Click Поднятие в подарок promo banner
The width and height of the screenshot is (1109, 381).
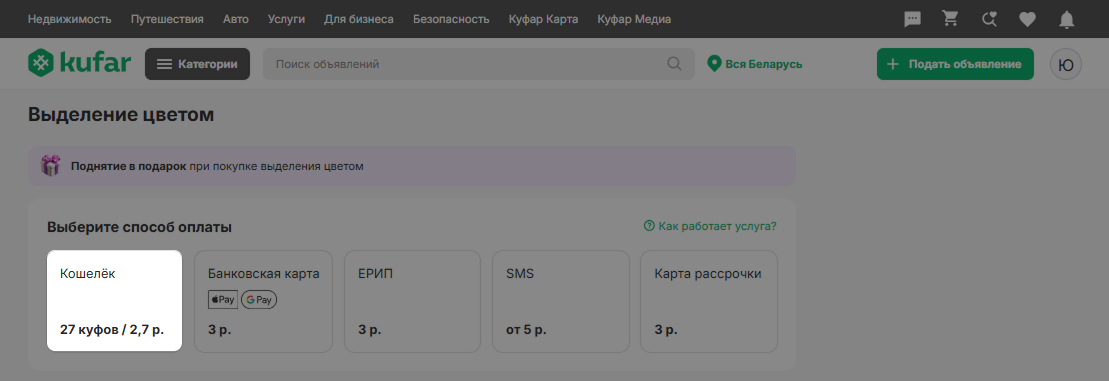tap(412, 166)
